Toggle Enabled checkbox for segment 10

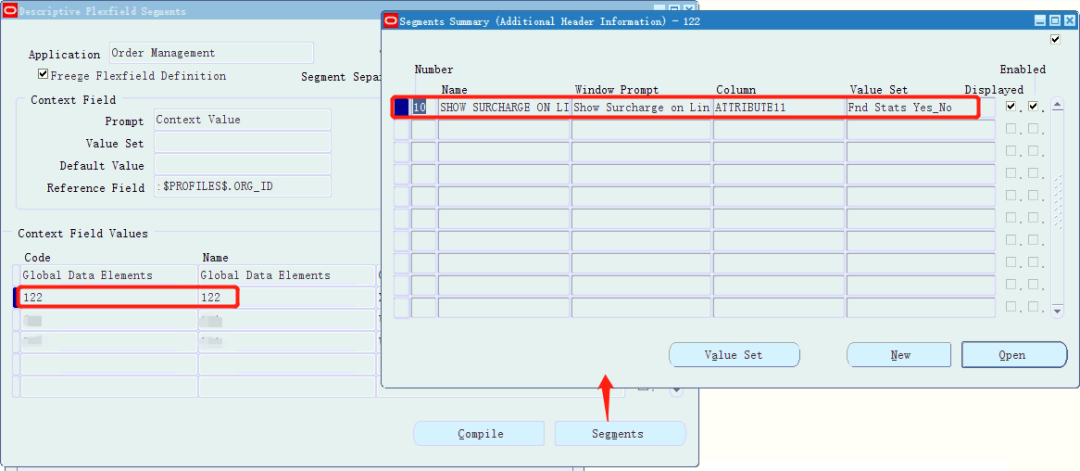[1033, 106]
